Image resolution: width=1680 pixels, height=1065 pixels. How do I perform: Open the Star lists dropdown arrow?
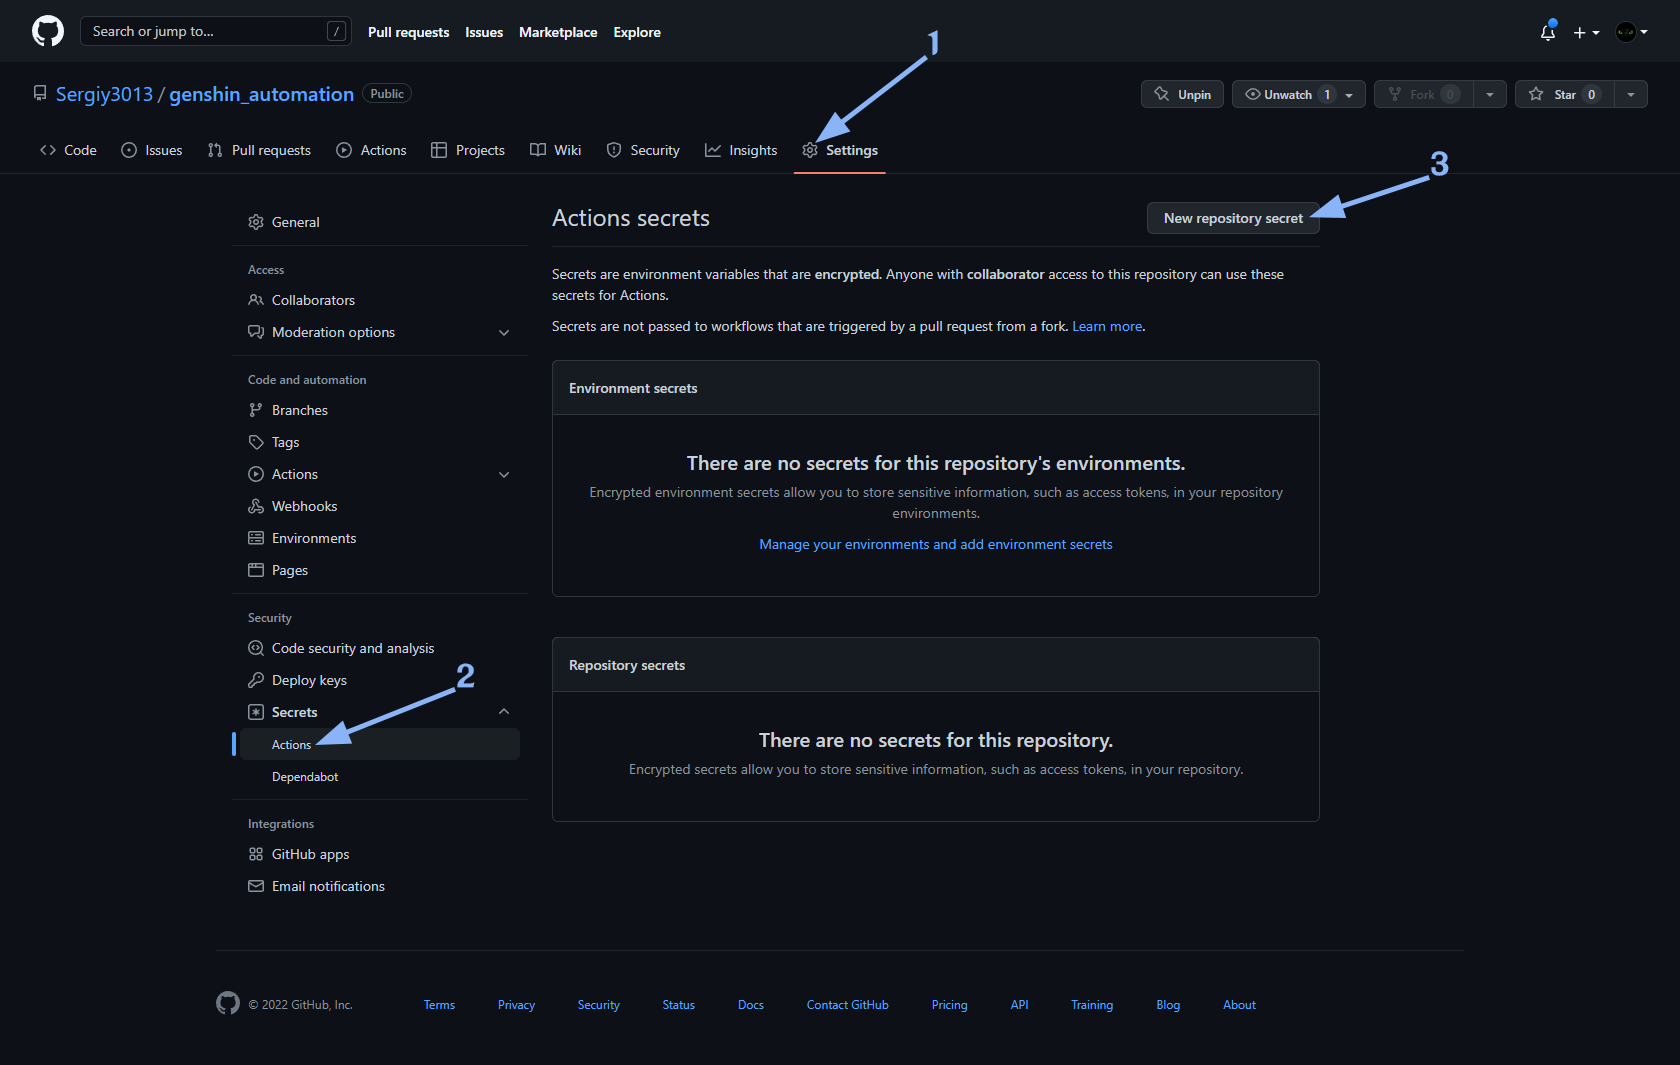[x=1631, y=94]
